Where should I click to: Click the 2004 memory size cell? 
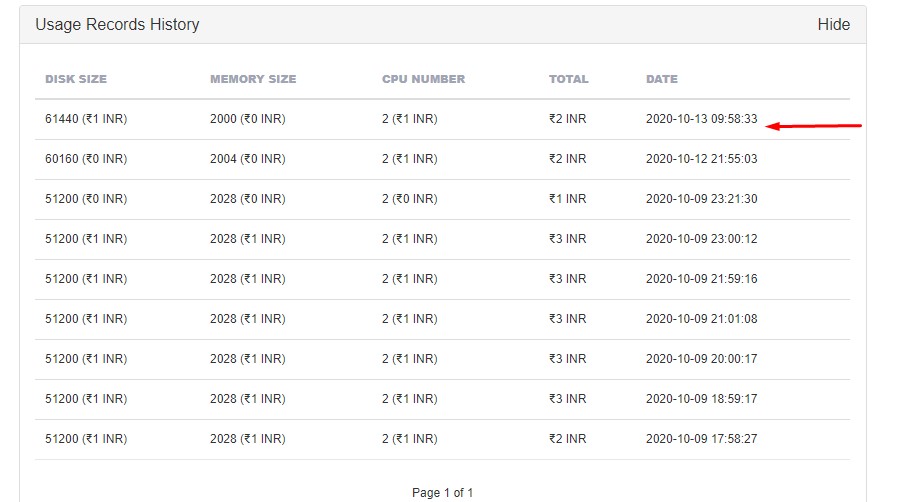(247, 159)
